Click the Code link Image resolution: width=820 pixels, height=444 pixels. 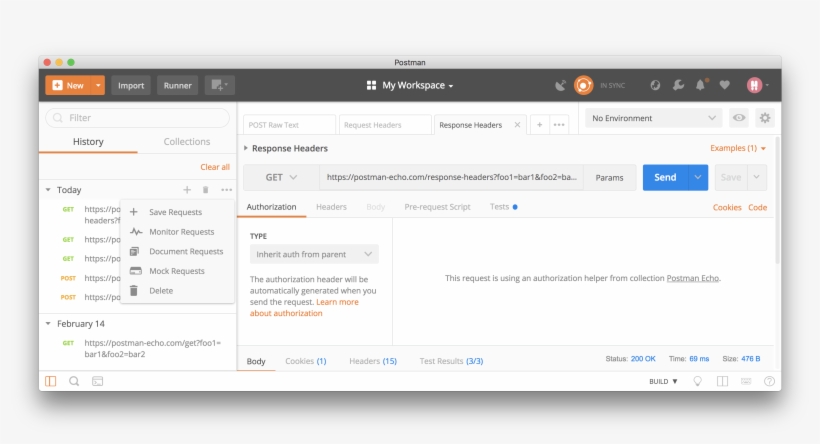click(x=757, y=208)
